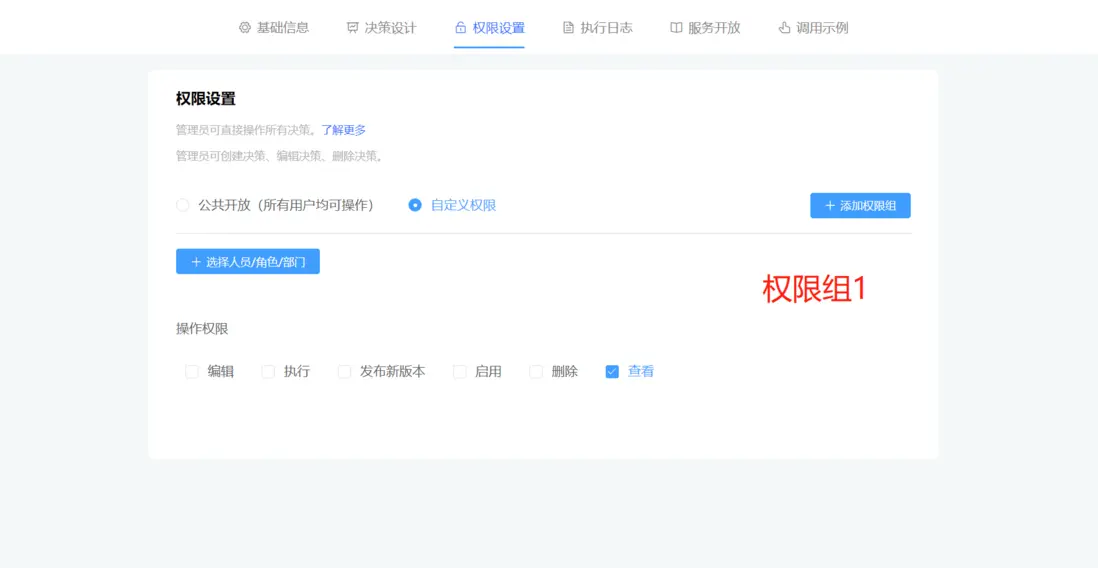The image size is (1098, 568).
Task: Click the 了解更多 link
Action: coord(343,130)
